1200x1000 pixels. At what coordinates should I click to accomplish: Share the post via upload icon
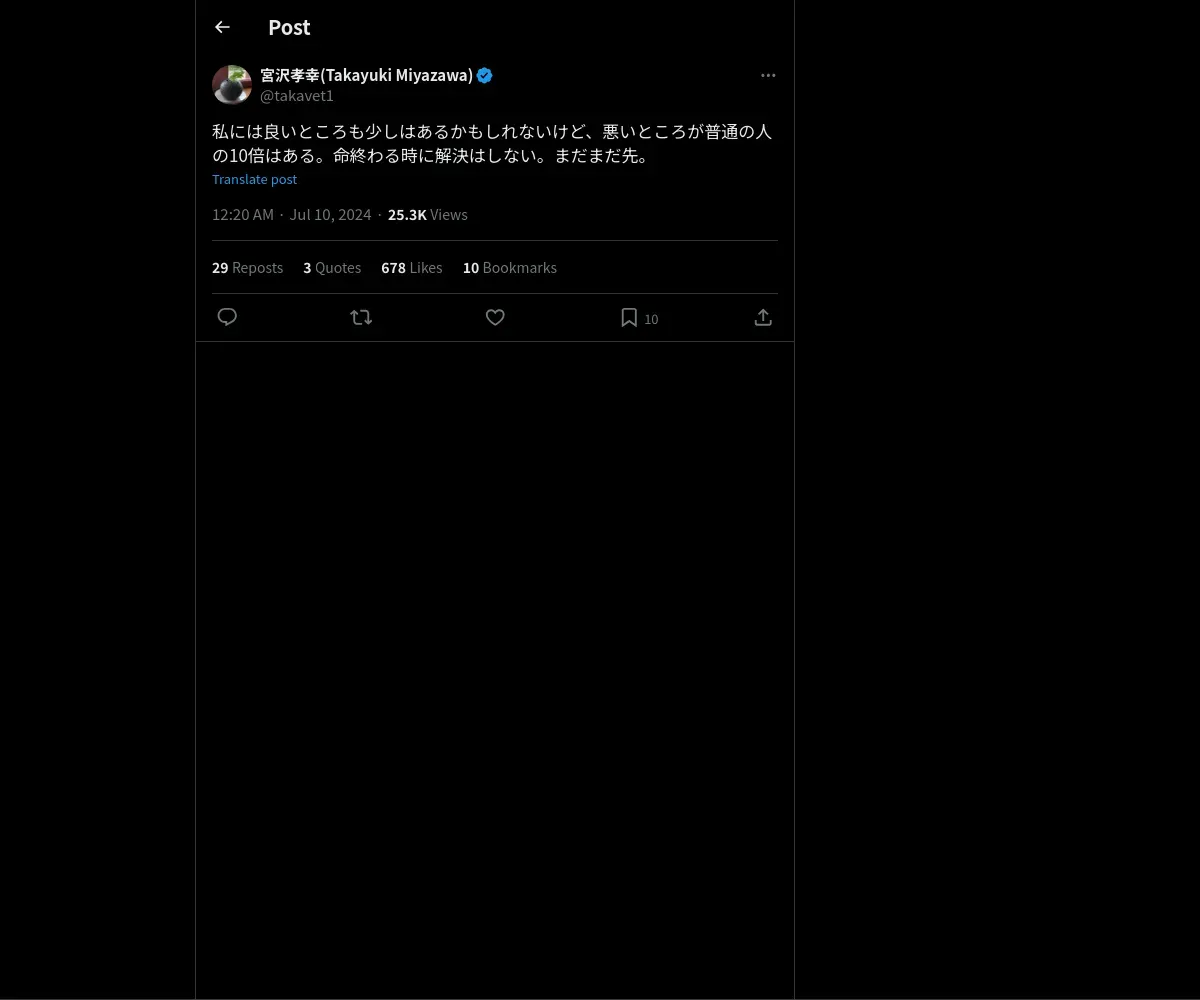coord(763,317)
